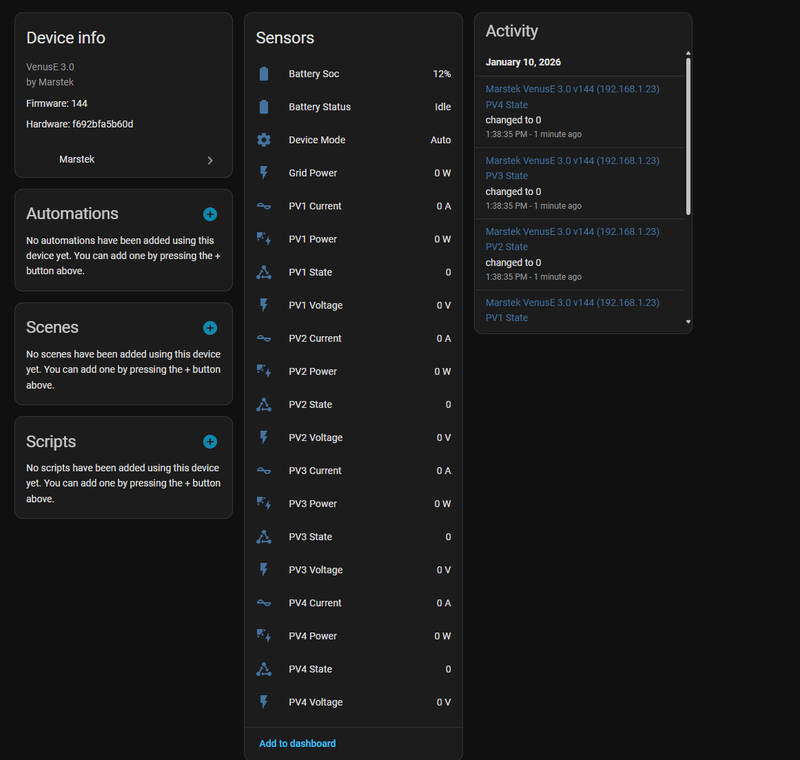This screenshot has height=760, width=800.
Task: Click the PV1 Current icon
Action: (264, 206)
